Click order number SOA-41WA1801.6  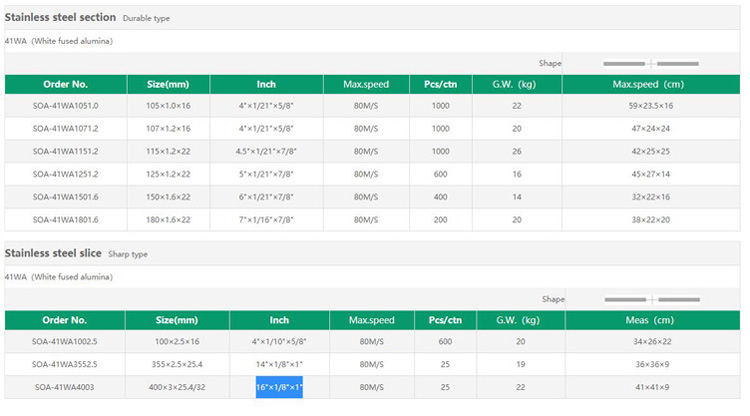tap(65, 219)
